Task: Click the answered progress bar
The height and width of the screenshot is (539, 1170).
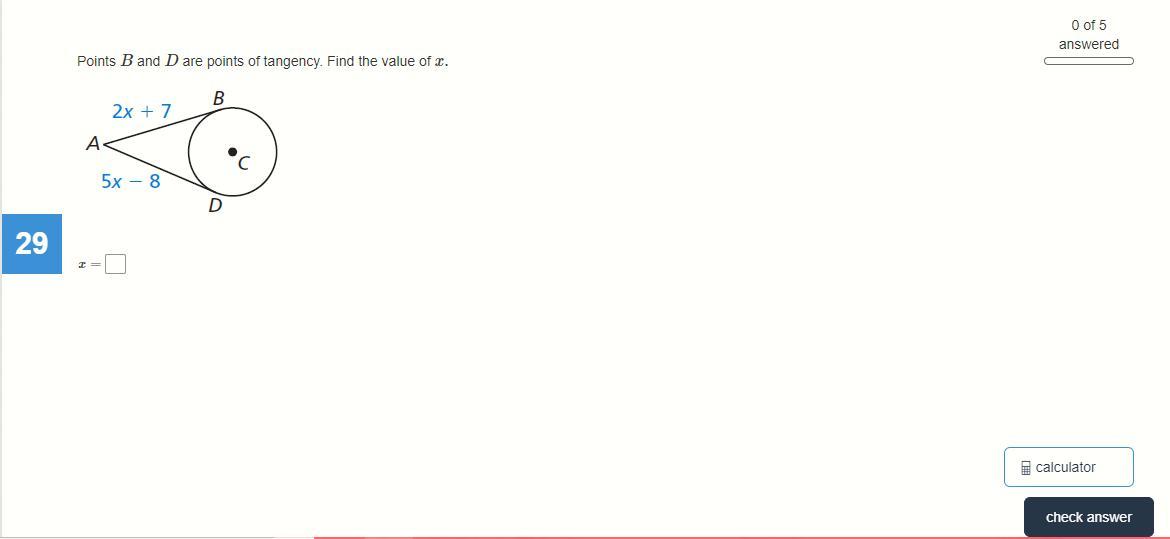Action: (1089, 61)
